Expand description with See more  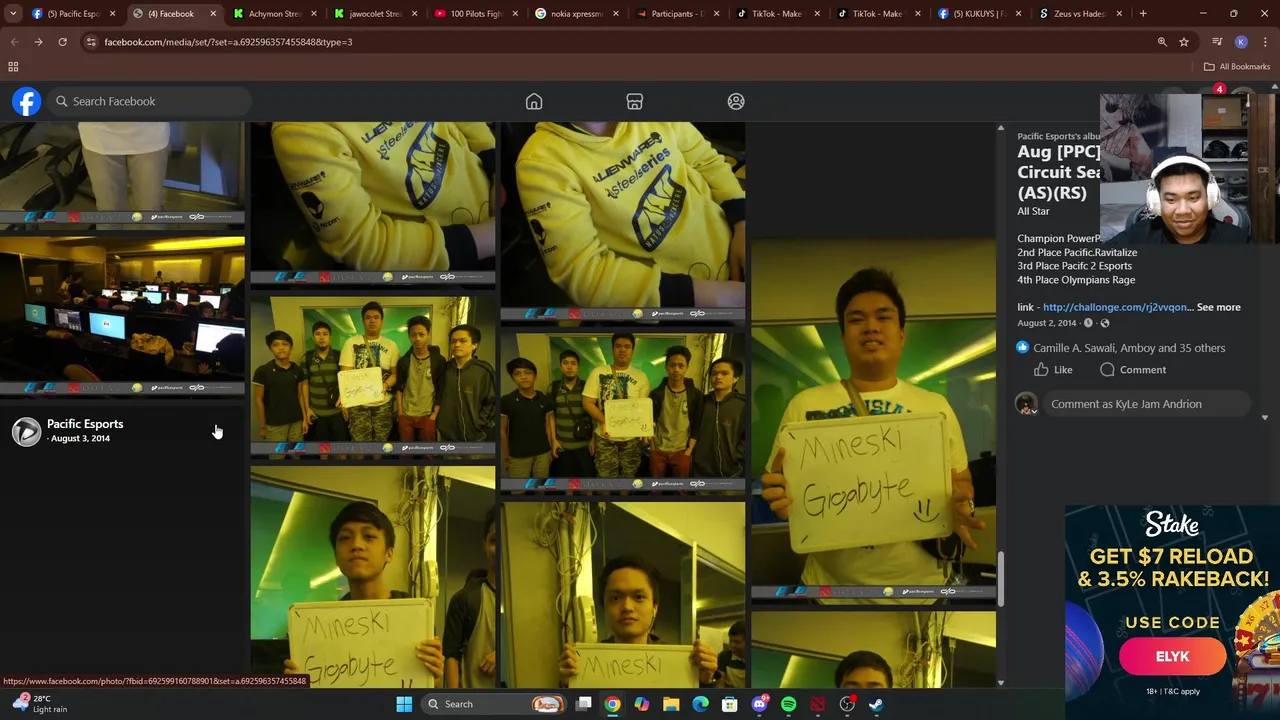[1218, 307]
